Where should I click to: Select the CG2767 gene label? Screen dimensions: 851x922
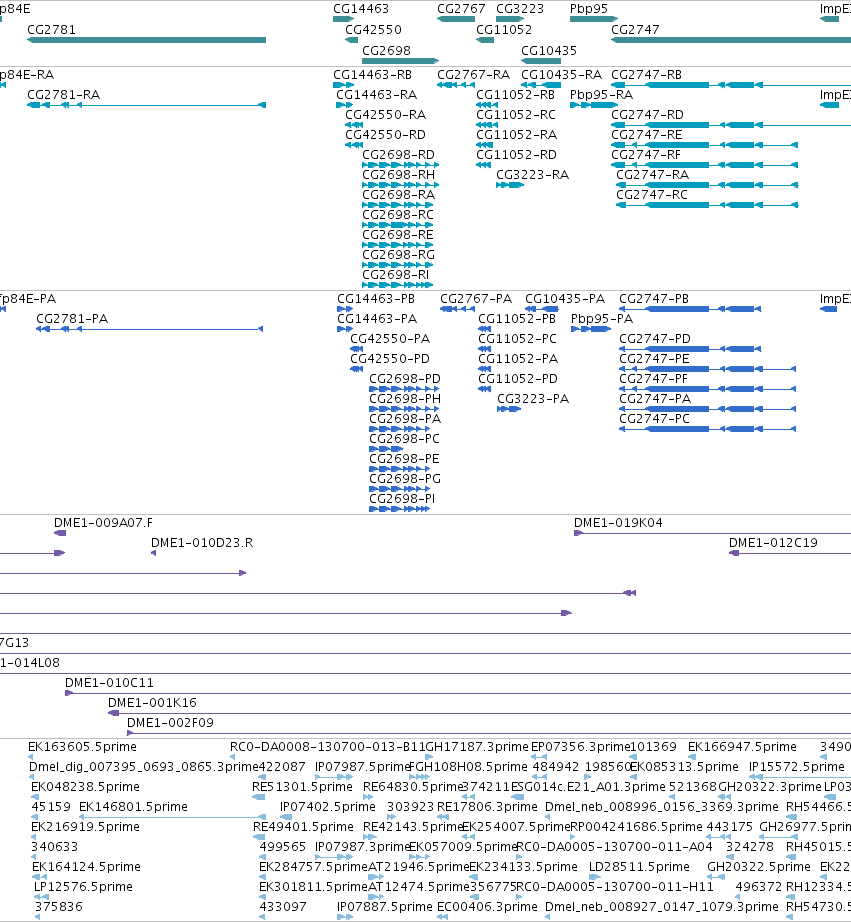pos(461,9)
